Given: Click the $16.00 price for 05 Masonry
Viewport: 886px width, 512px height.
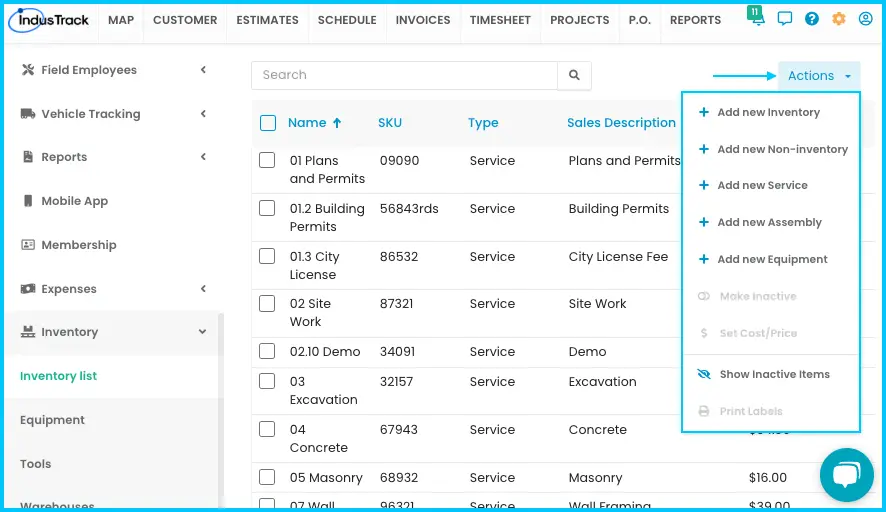Looking at the screenshot, I should pyautogui.click(x=767, y=478).
